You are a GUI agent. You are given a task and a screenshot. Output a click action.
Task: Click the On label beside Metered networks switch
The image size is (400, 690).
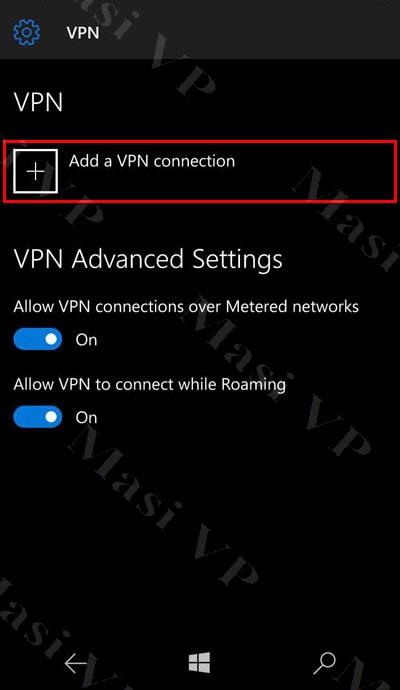coord(86,340)
